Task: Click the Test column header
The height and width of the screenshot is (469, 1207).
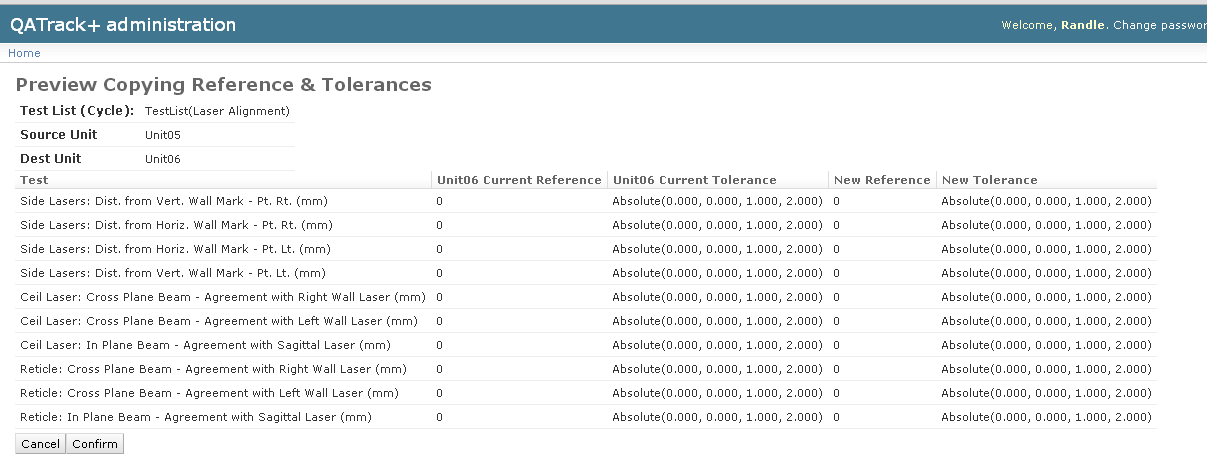Action: [34, 180]
